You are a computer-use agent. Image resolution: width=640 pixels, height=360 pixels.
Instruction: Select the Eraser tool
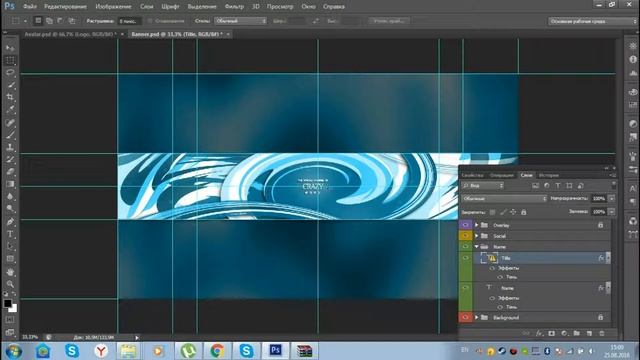(x=10, y=171)
